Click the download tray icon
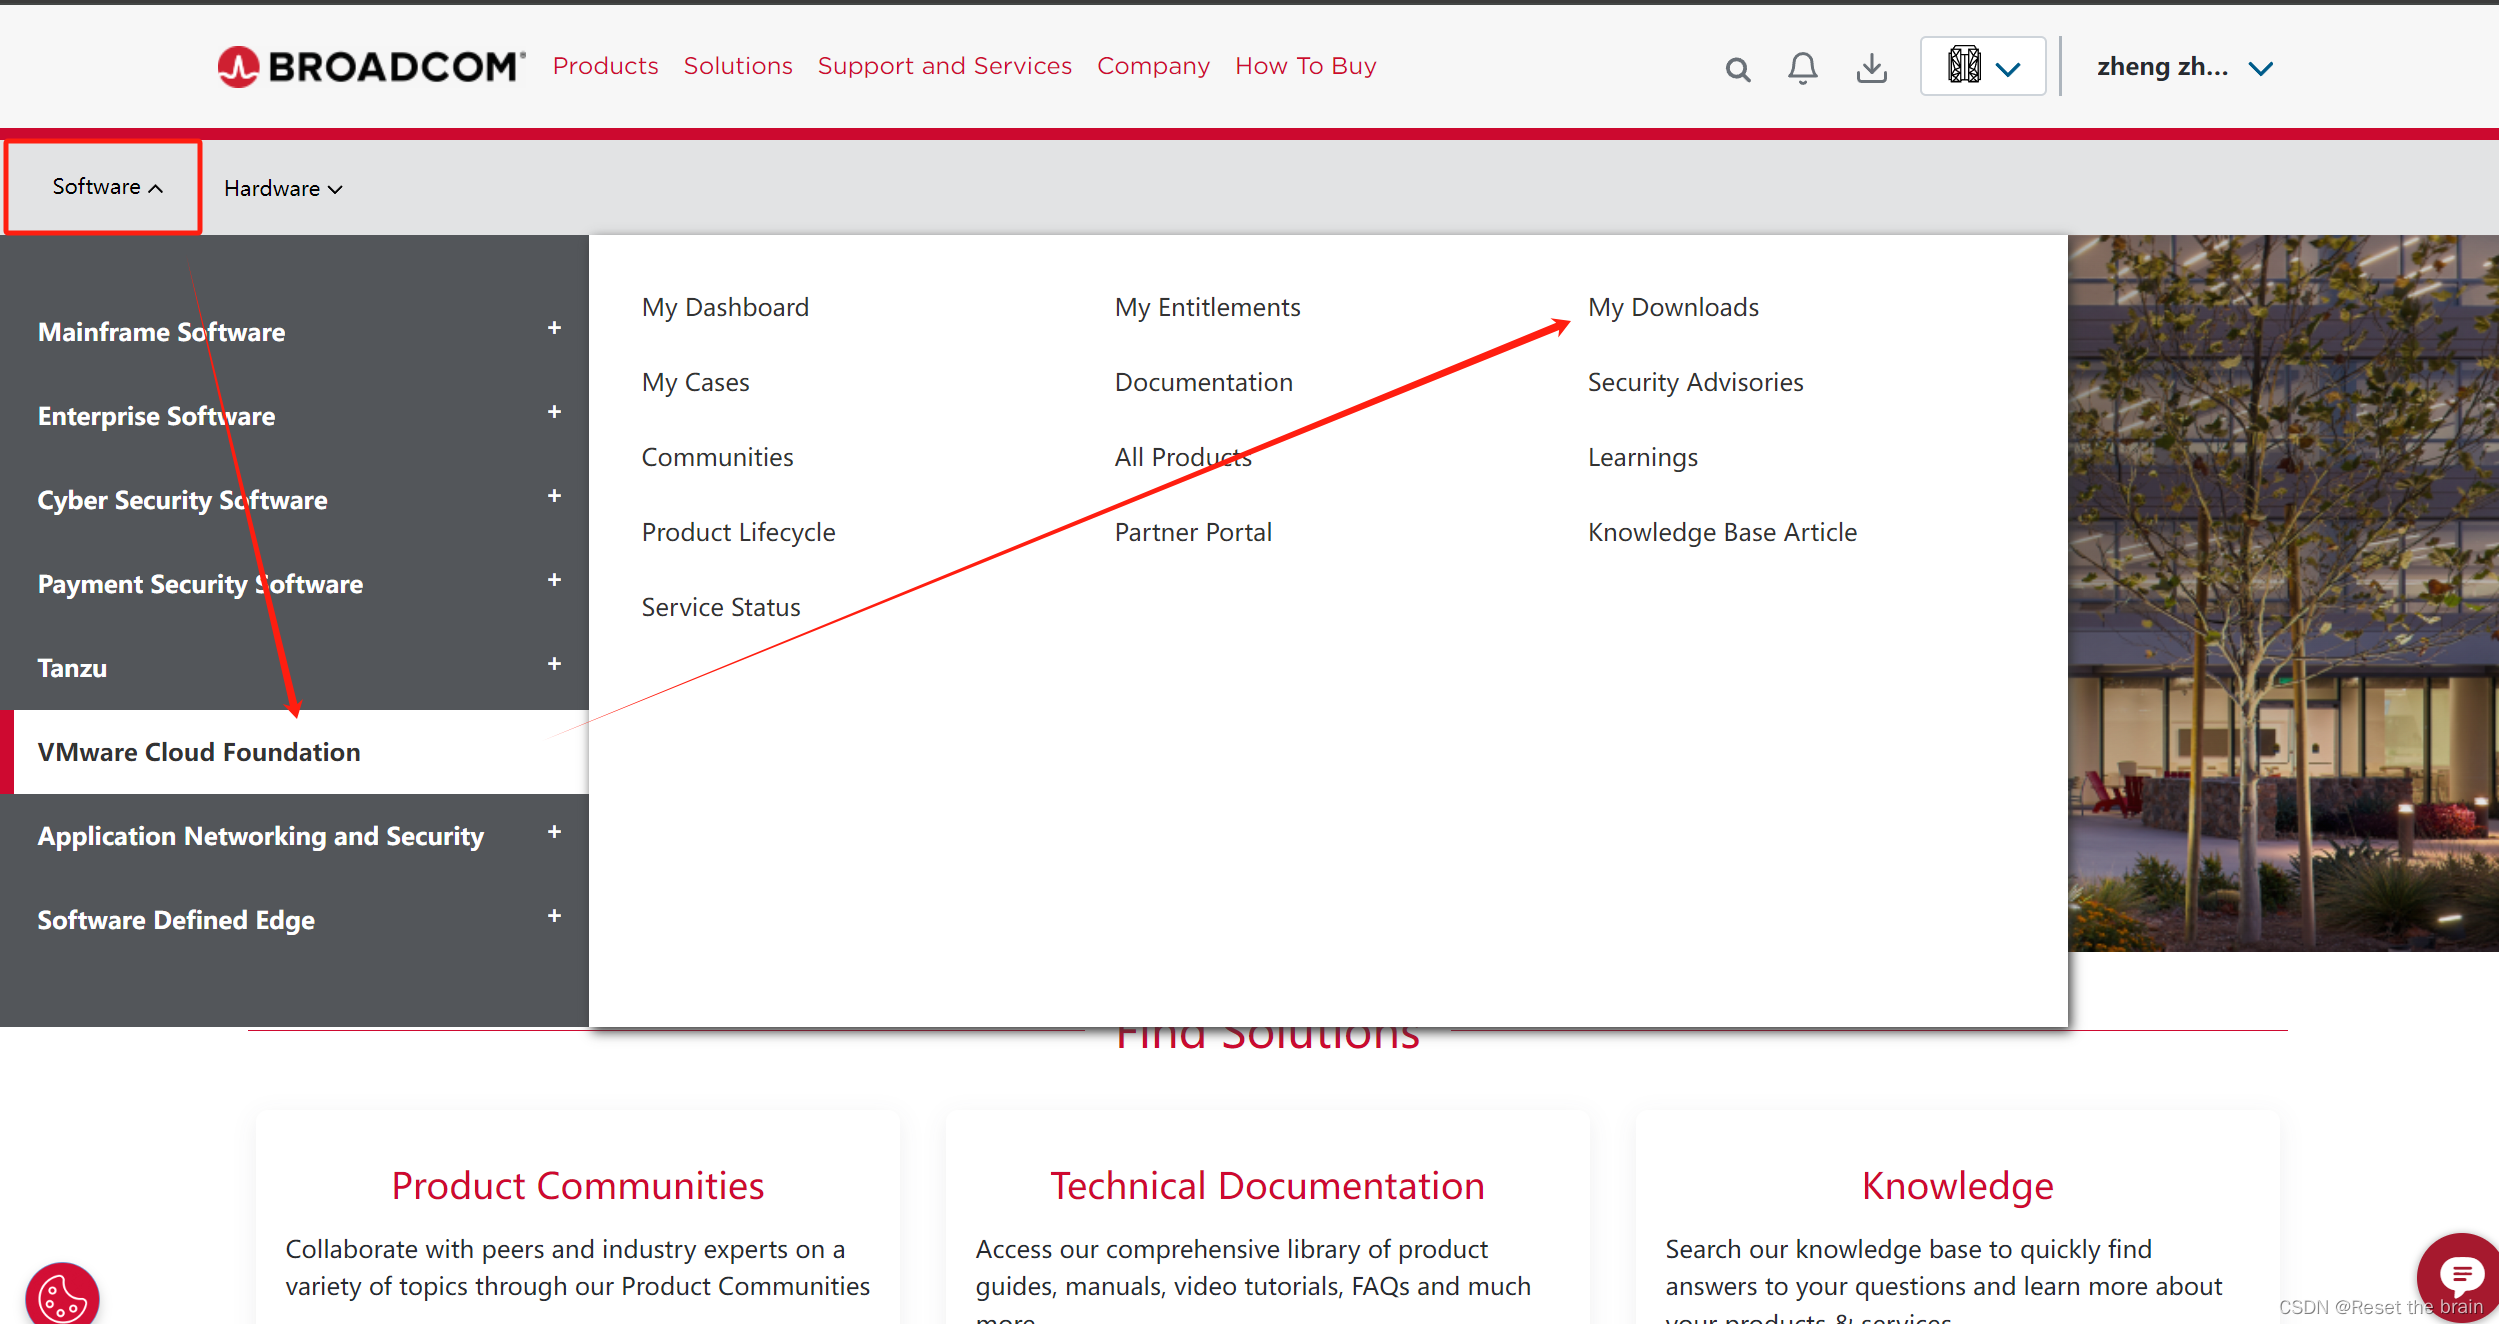Viewport: 2499px width, 1324px height. tap(1871, 68)
